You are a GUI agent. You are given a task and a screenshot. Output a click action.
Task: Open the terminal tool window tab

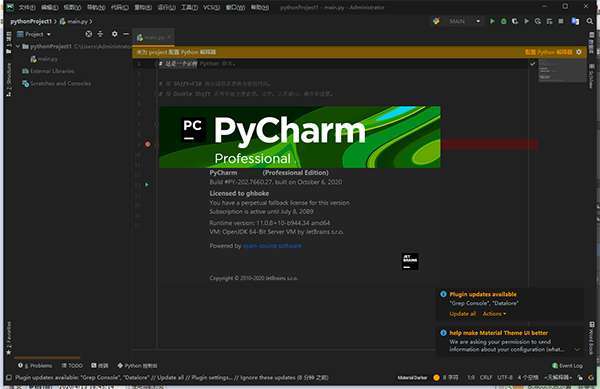(99, 366)
